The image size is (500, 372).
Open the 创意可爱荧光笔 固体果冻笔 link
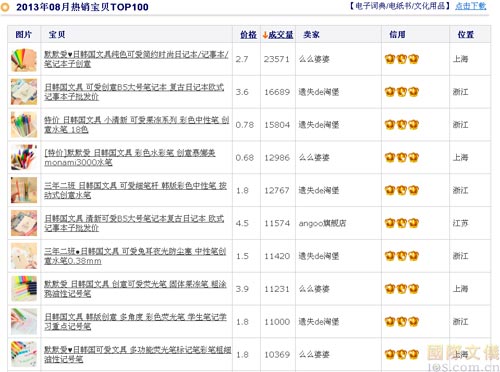(135, 288)
